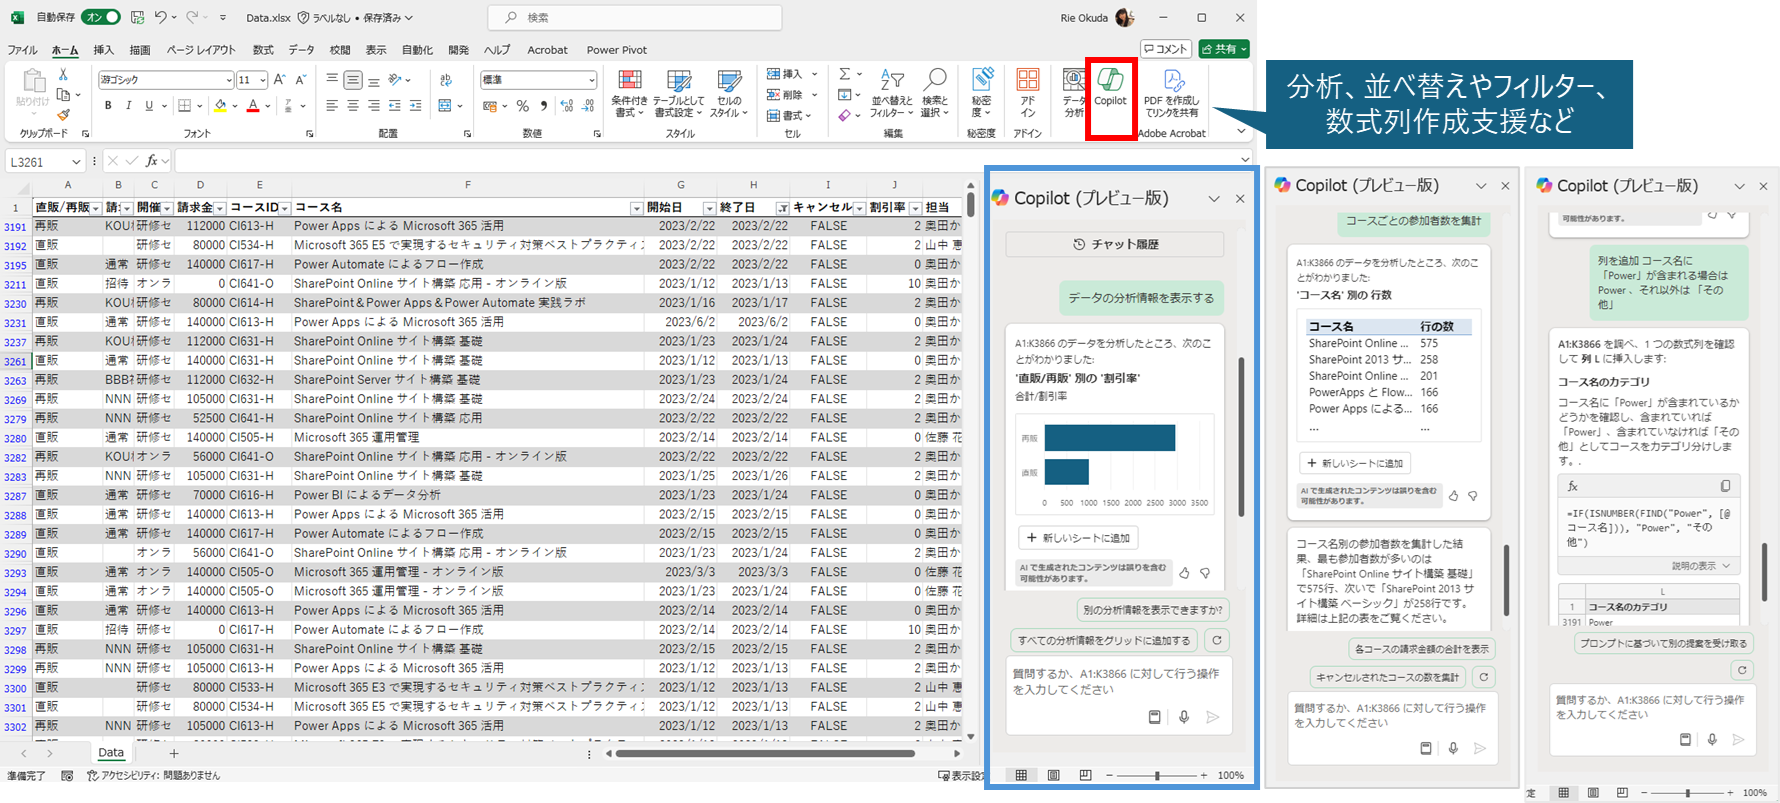Launch Copilot from the ribbon
The image size is (1780, 803).
click(1110, 88)
